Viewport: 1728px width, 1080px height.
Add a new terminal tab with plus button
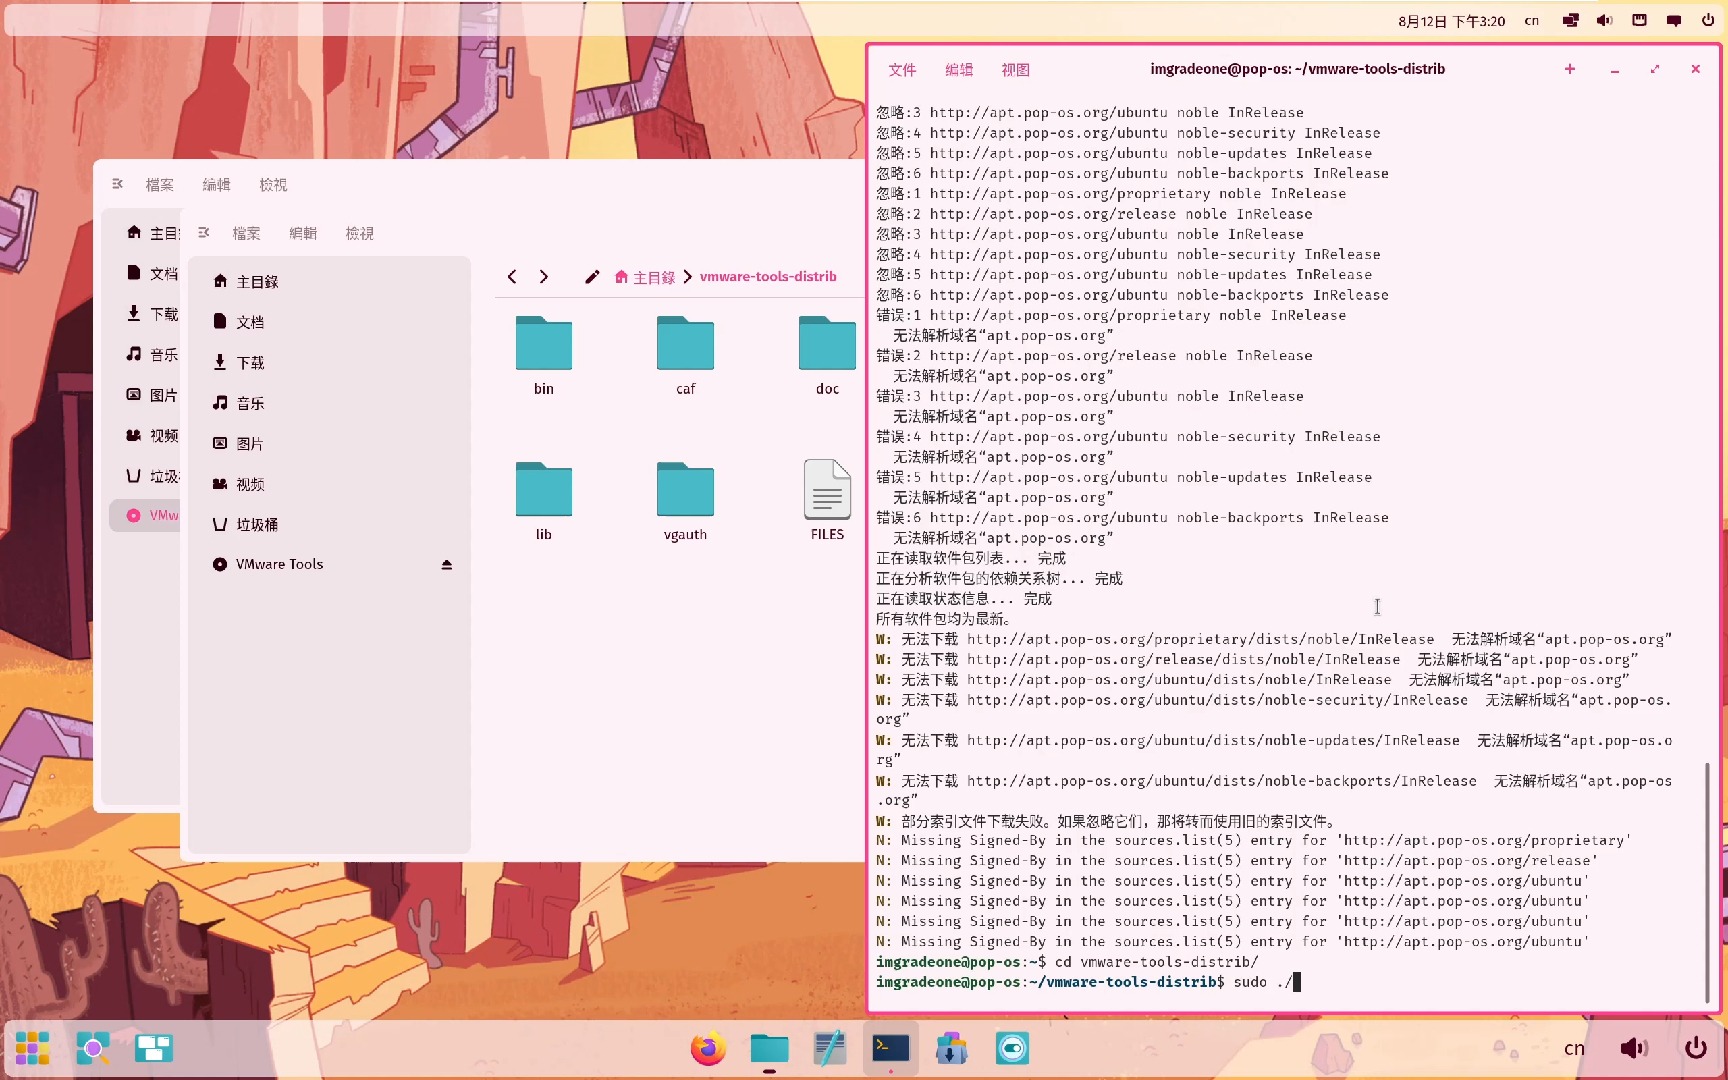coord(1570,69)
